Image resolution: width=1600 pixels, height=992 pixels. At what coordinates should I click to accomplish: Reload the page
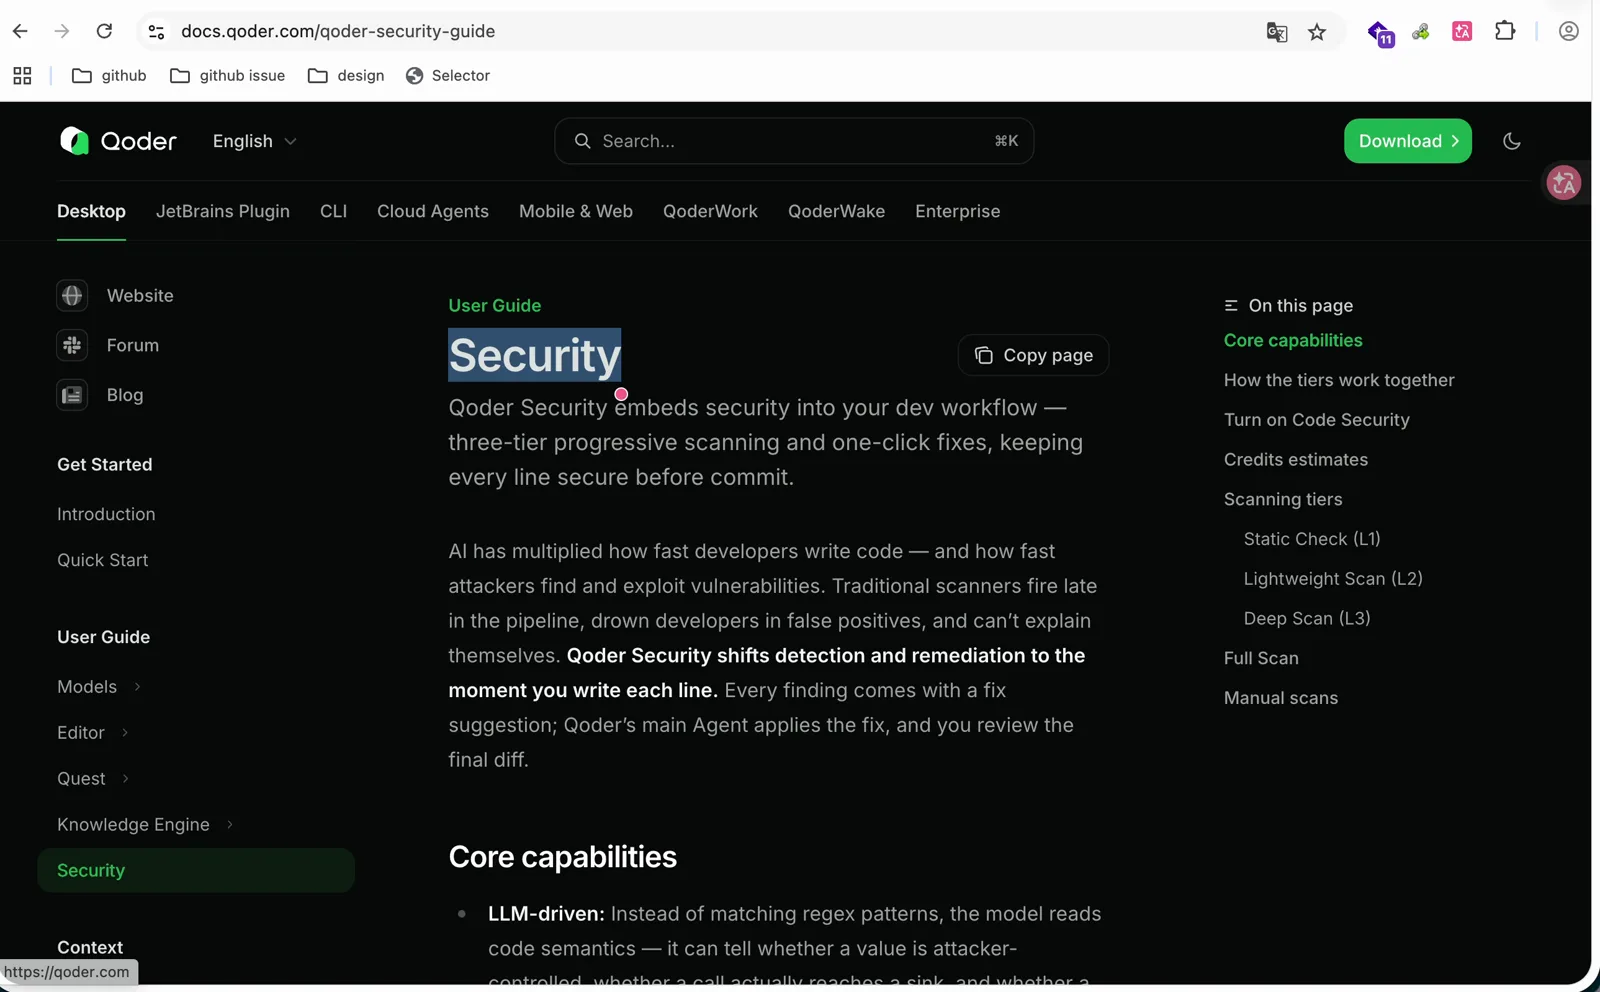[104, 31]
